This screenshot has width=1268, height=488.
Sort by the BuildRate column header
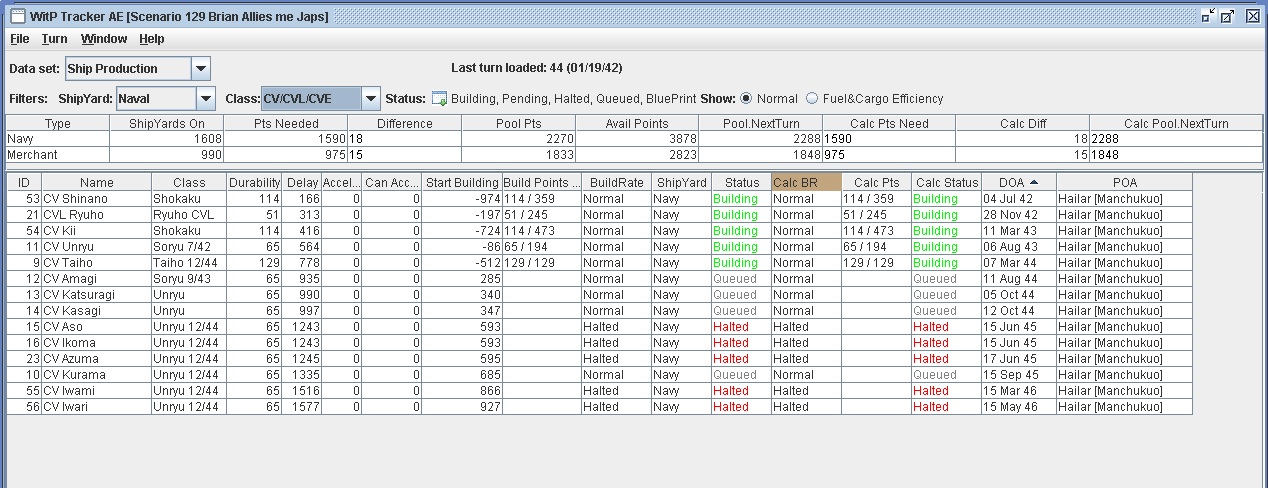(x=617, y=182)
